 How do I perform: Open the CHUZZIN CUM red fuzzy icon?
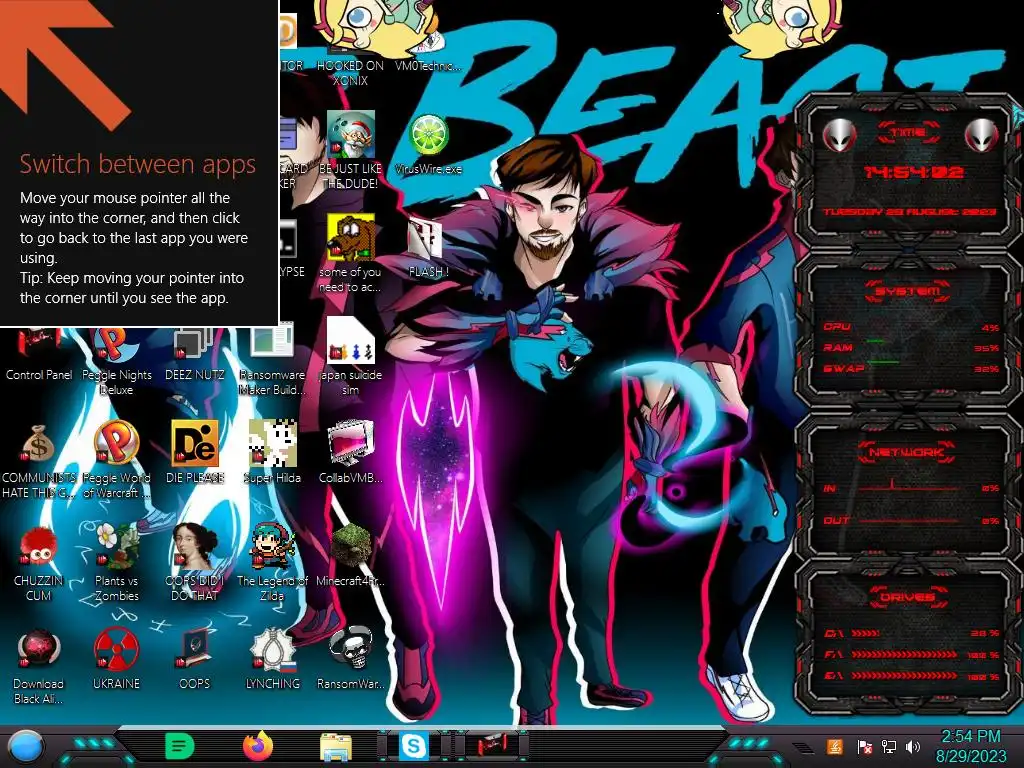pos(39,563)
